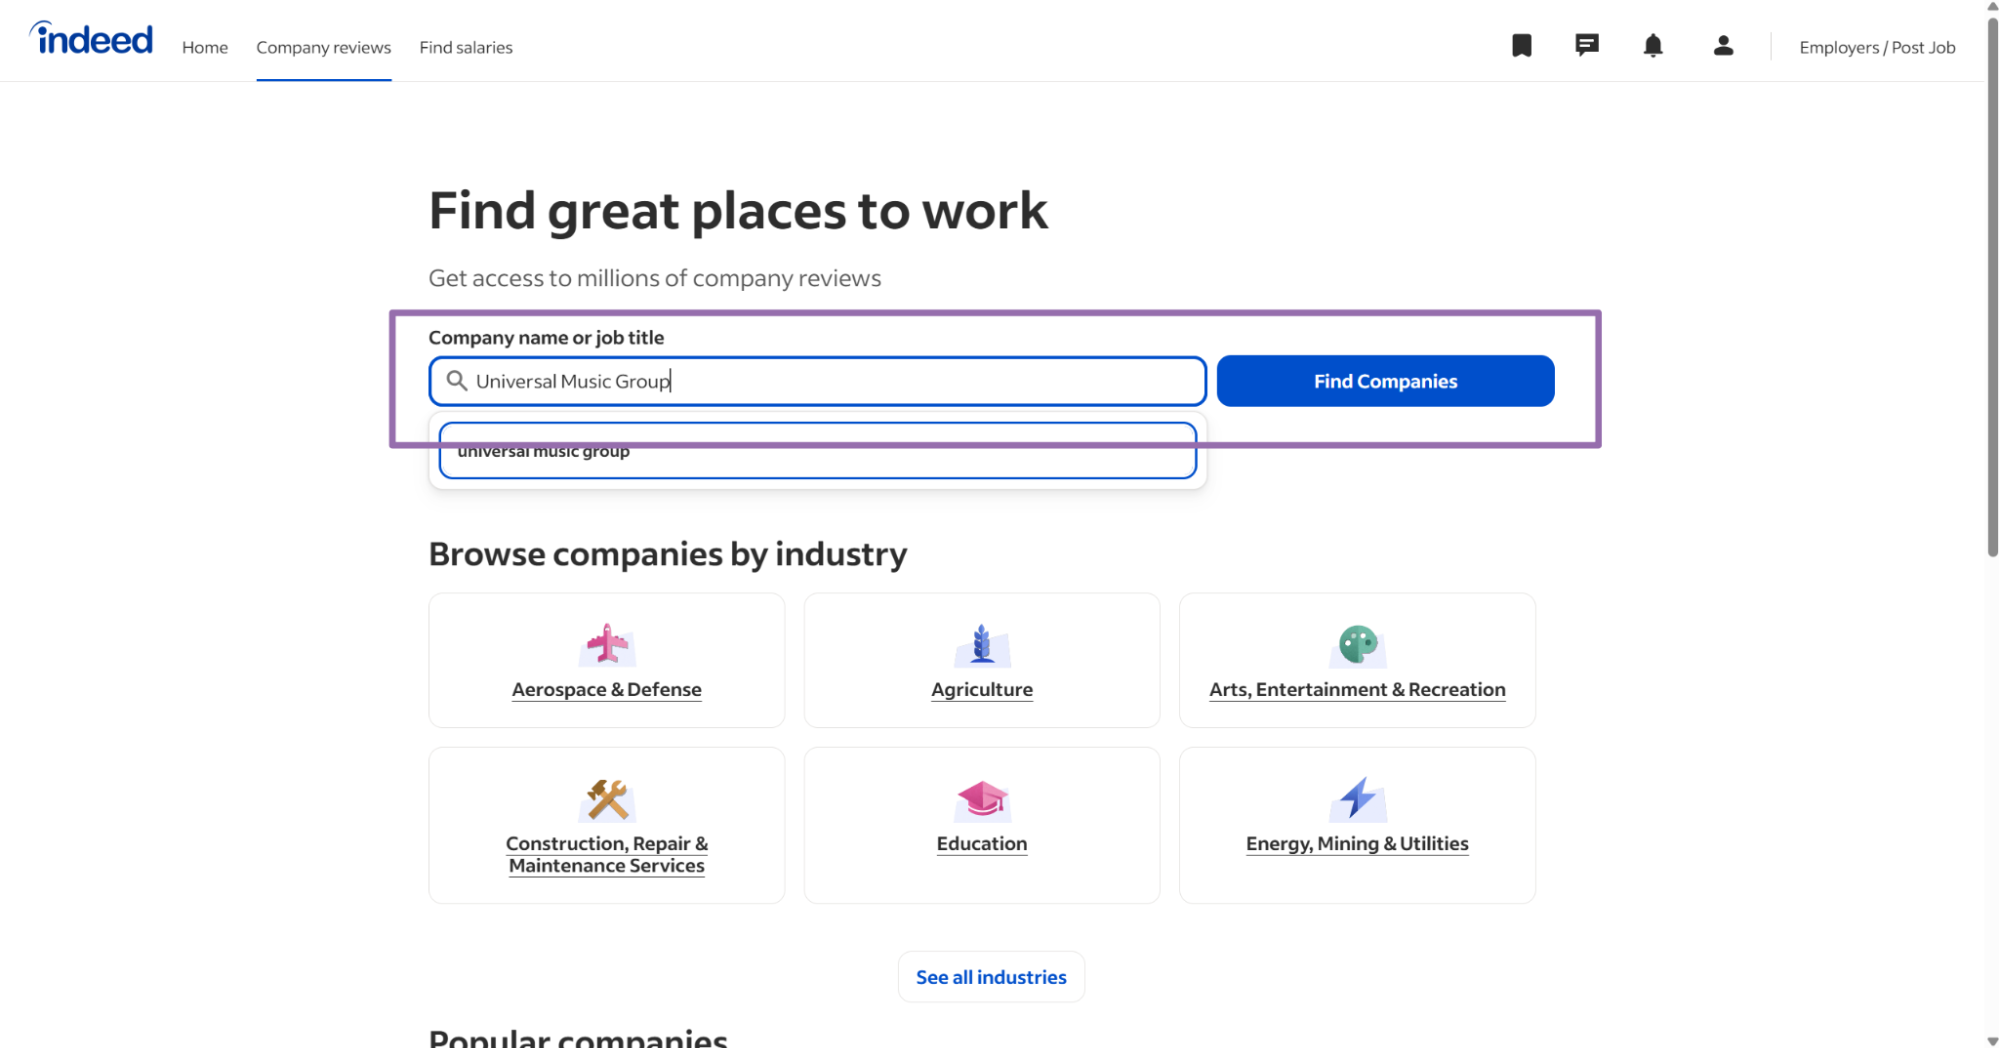Open Employers / Post Job link
1999x1049 pixels.
(x=1877, y=48)
